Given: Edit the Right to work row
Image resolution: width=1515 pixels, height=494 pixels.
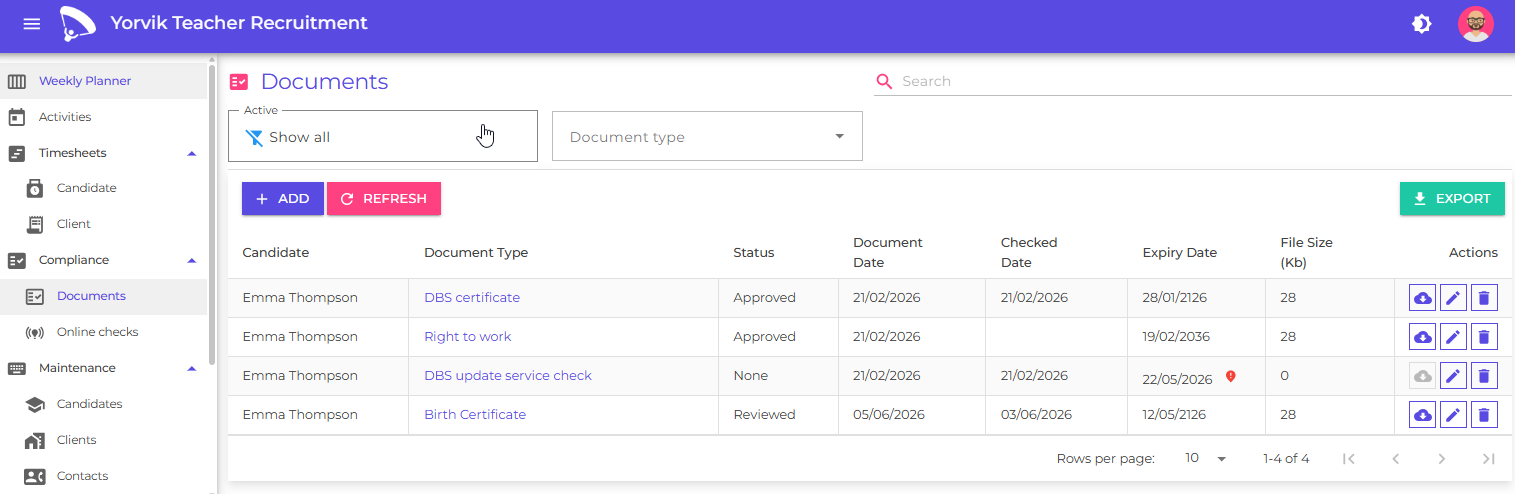Looking at the screenshot, I should (x=1453, y=337).
